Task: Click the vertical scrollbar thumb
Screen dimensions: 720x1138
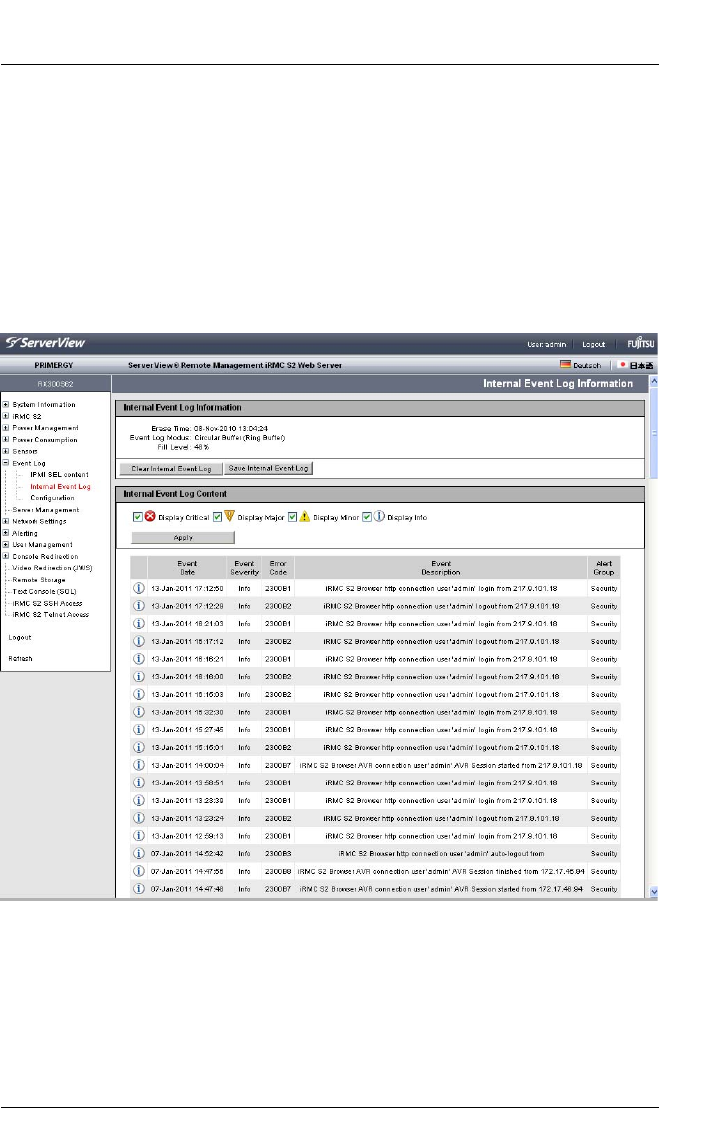Action: pyautogui.click(x=653, y=433)
